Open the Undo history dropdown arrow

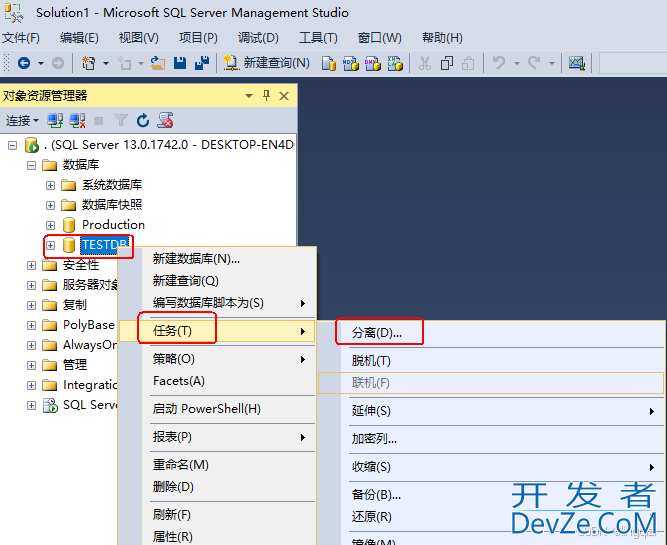(x=517, y=63)
